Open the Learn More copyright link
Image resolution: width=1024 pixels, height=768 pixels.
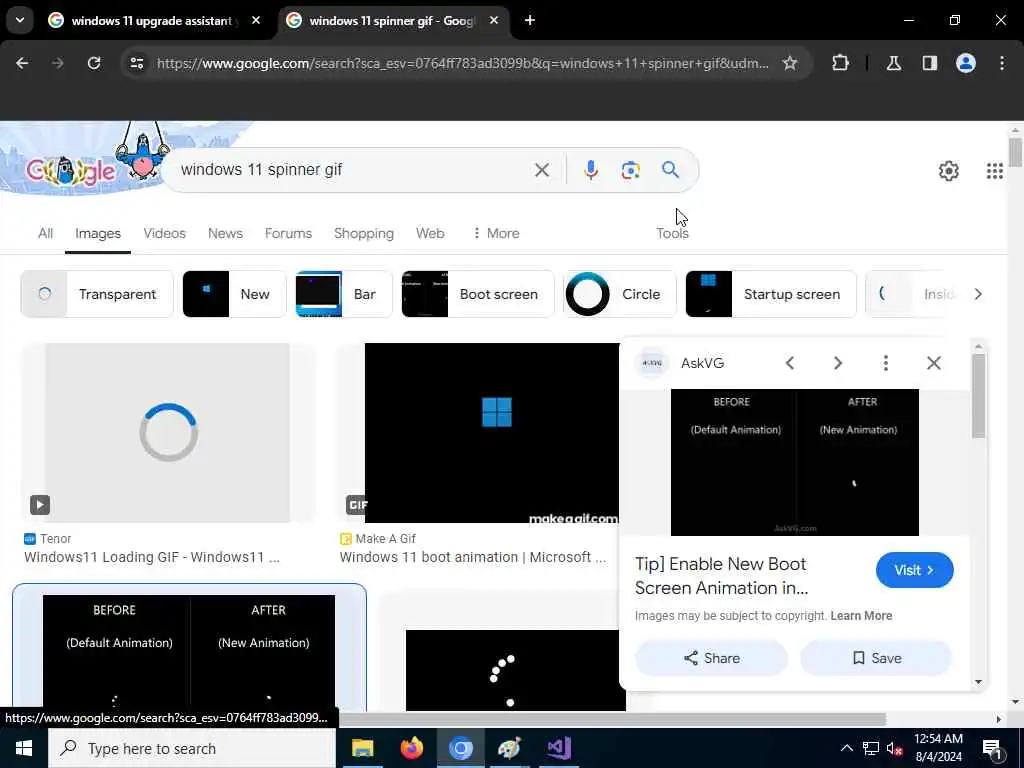point(861,616)
